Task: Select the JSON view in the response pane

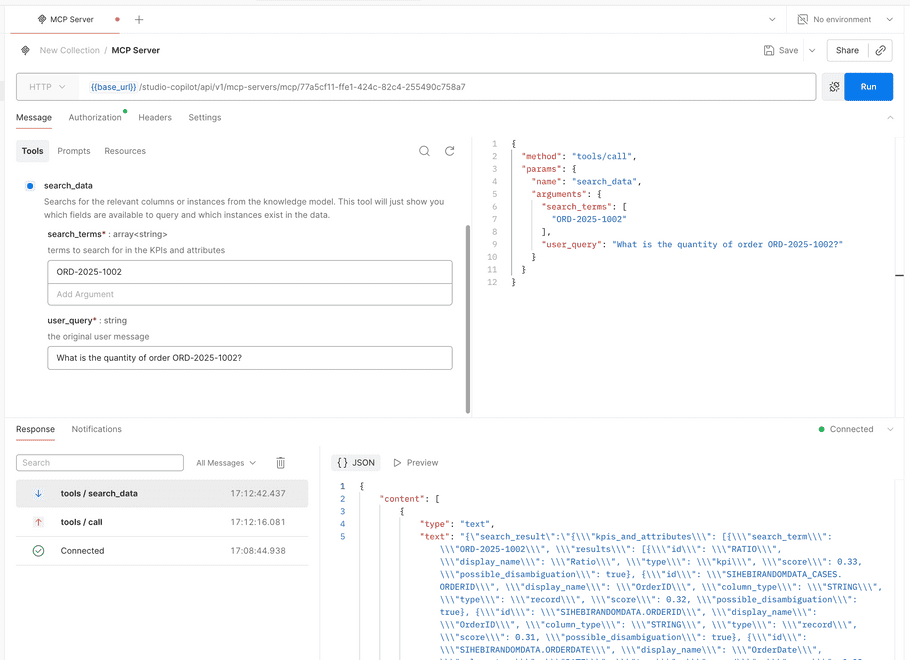Action: point(355,462)
